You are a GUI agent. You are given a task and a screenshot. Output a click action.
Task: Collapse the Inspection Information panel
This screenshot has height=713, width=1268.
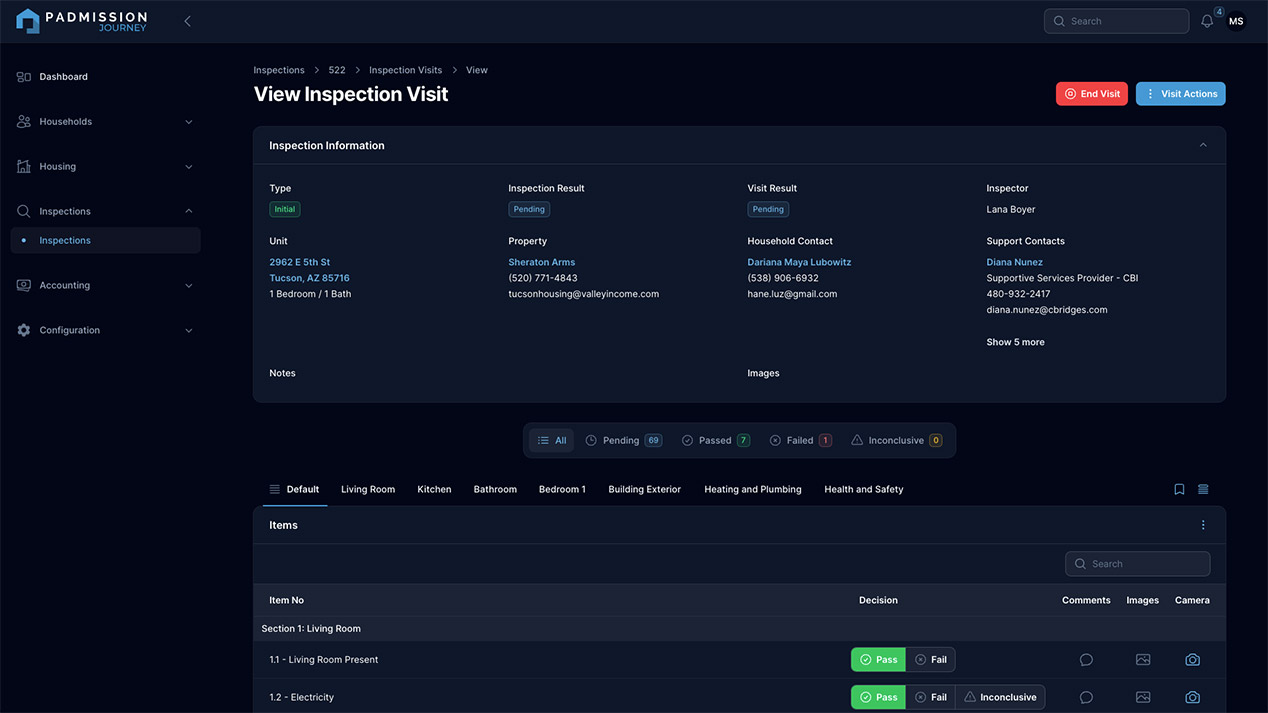(1203, 146)
